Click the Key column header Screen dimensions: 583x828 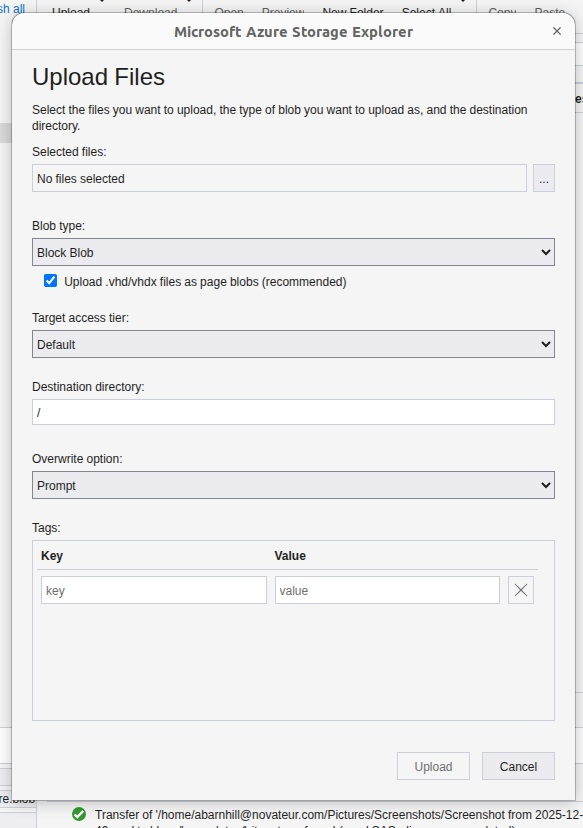click(x=52, y=556)
